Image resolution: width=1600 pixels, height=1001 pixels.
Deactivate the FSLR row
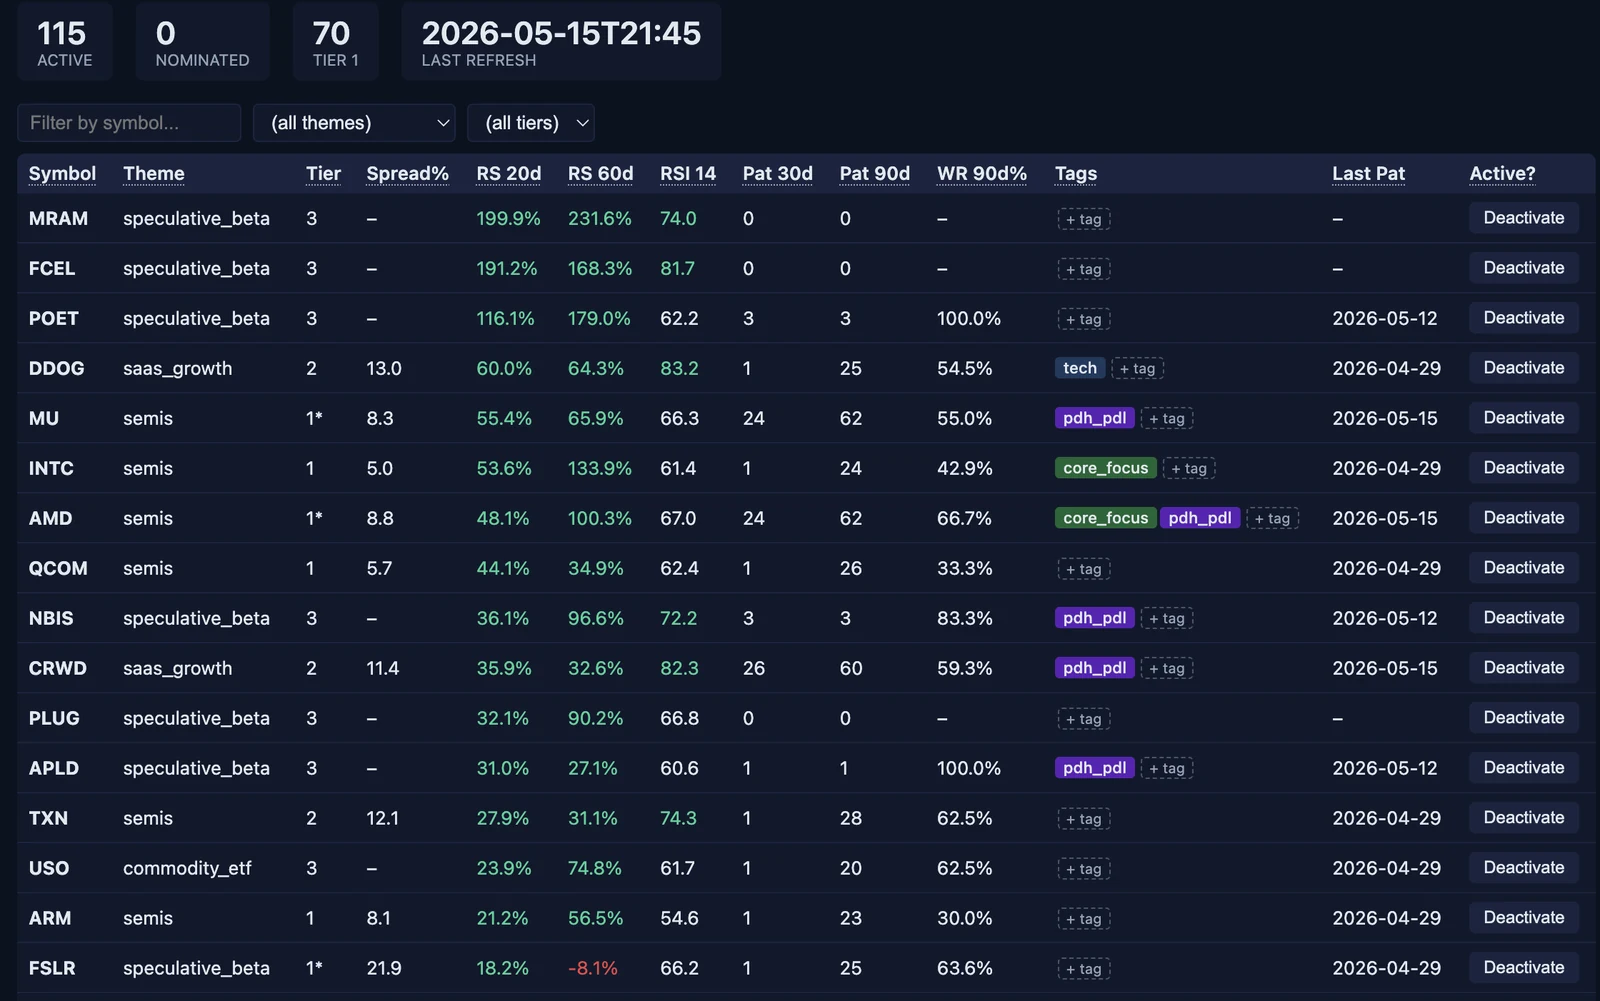(1523, 968)
